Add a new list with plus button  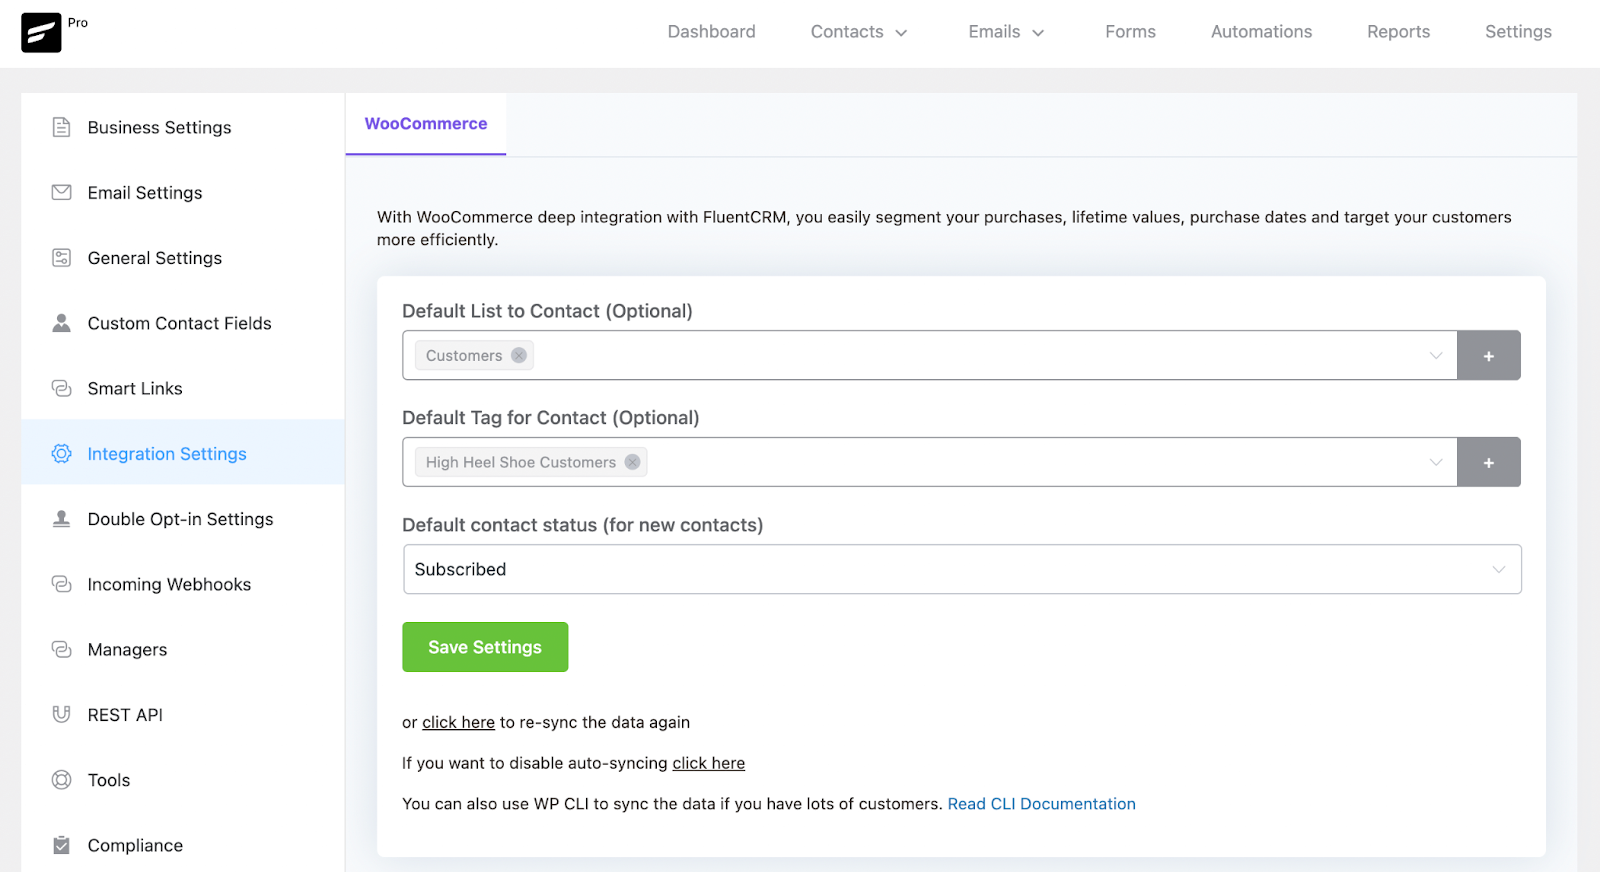(x=1488, y=355)
